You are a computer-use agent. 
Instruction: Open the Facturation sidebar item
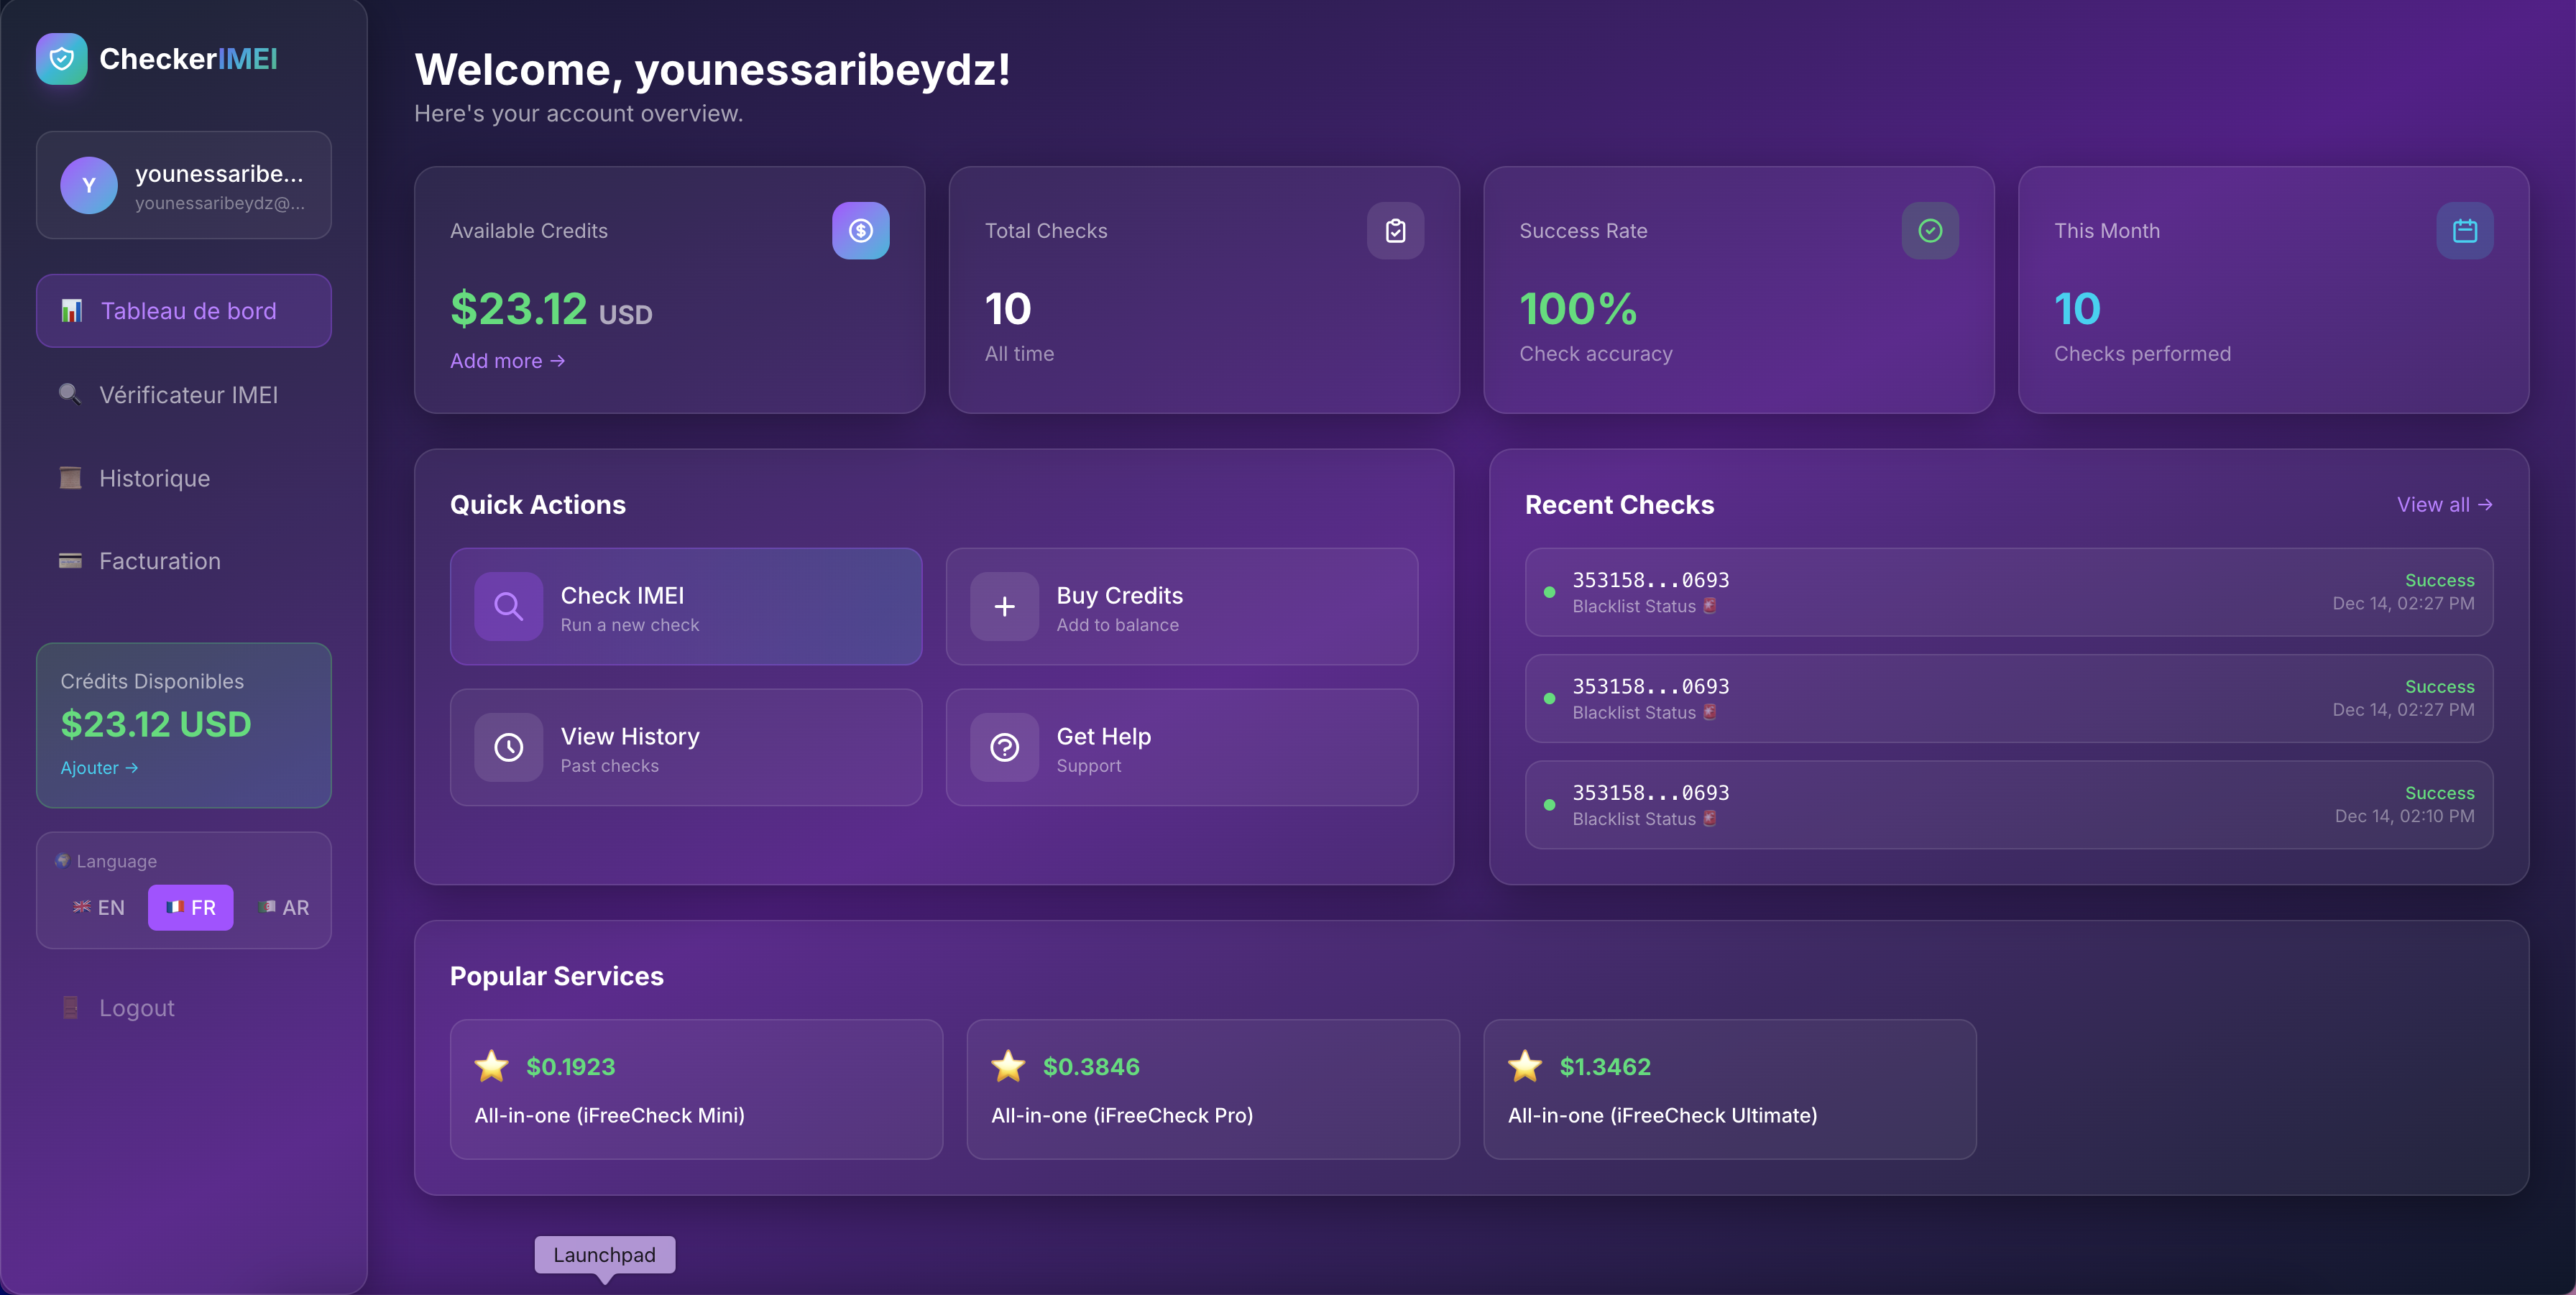159,561
